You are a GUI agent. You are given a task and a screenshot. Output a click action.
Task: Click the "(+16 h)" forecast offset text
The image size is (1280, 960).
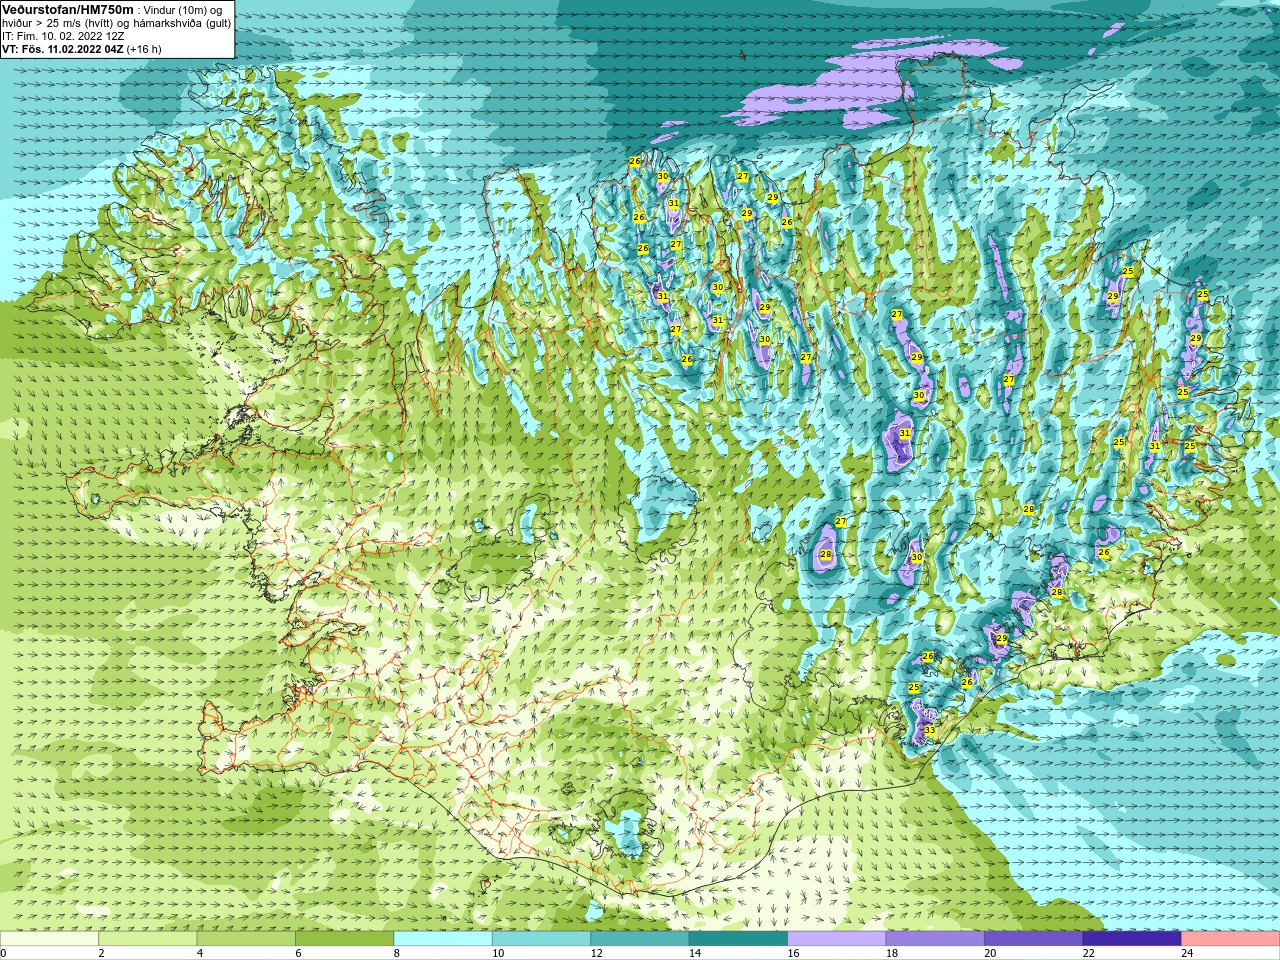coord(144,48)
